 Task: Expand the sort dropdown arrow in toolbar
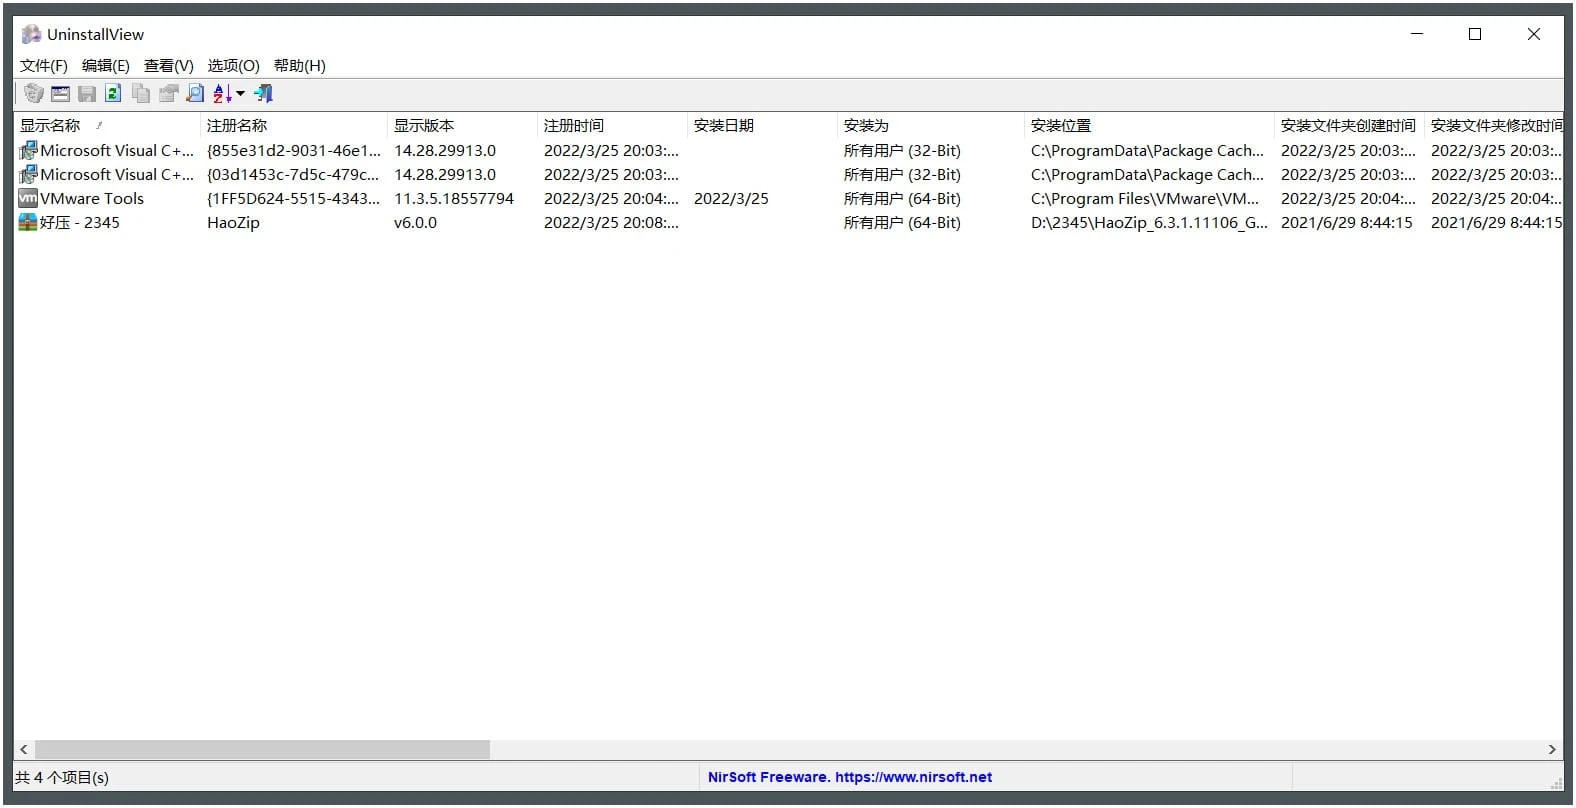[x=240, y=94]
